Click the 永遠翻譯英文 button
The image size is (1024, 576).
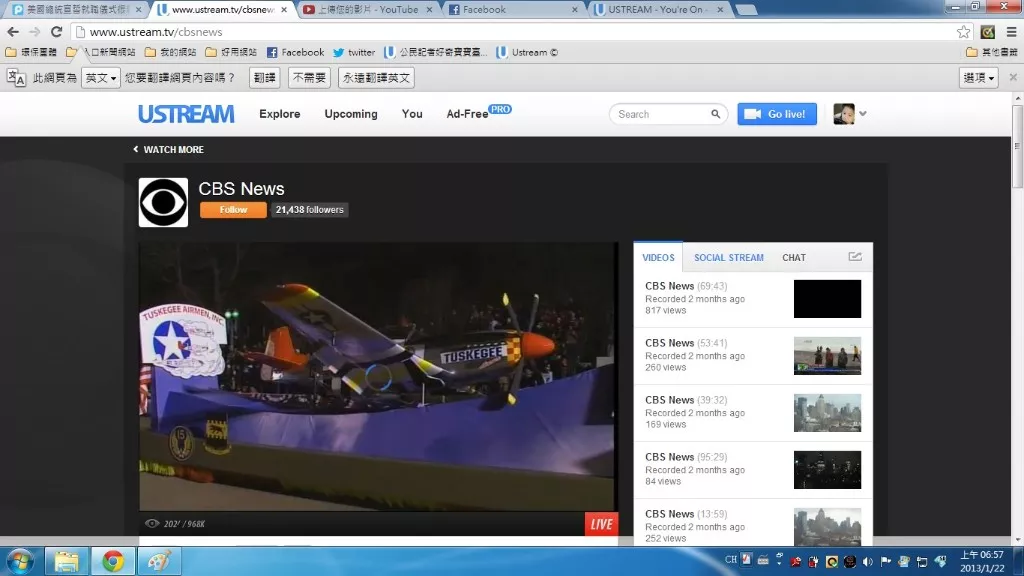376,78
